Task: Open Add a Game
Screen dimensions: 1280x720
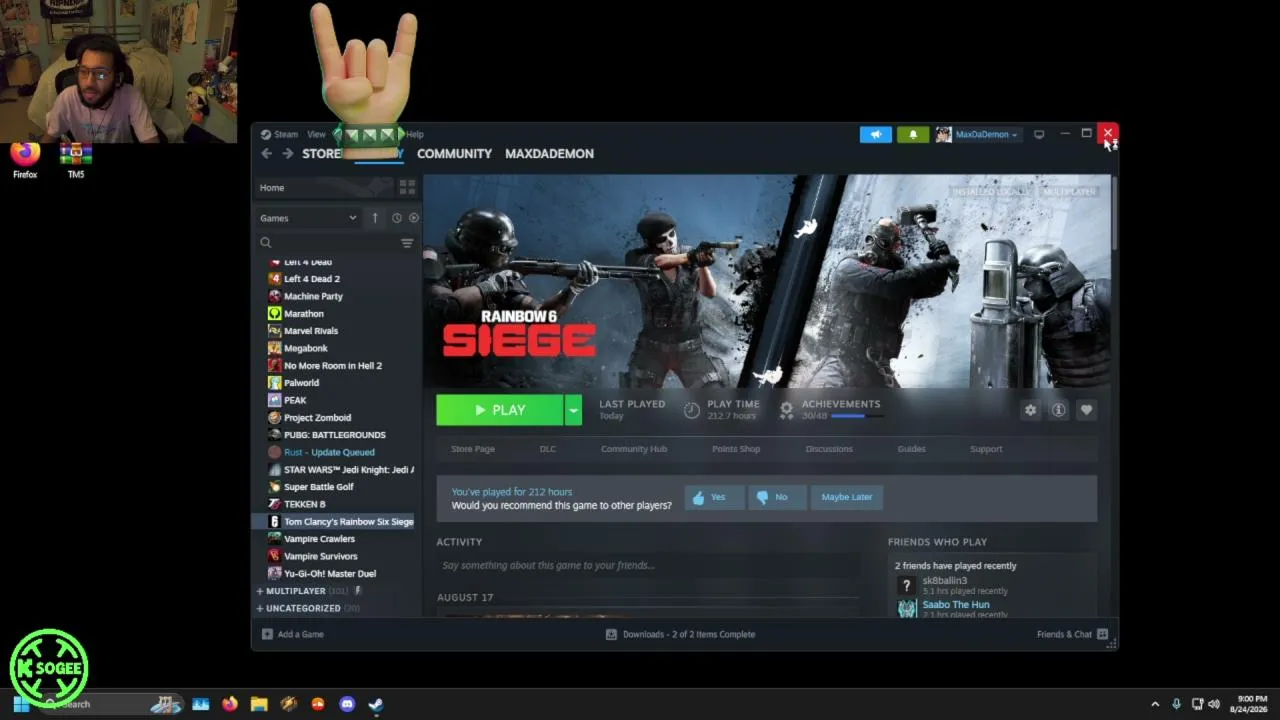Action: click(x=293, y=634)
